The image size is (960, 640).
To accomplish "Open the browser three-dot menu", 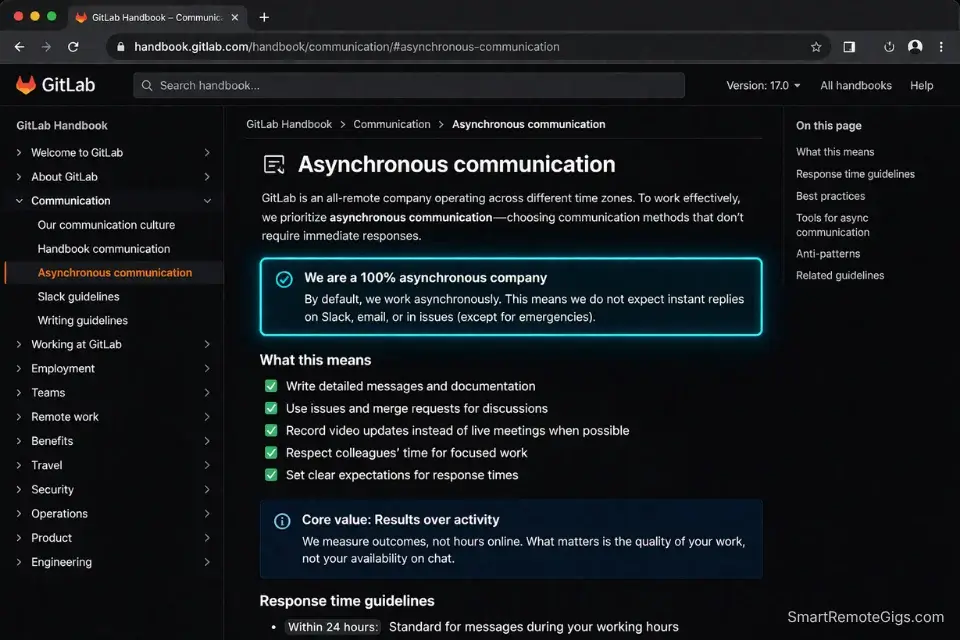I will click(x=941, y=47).
